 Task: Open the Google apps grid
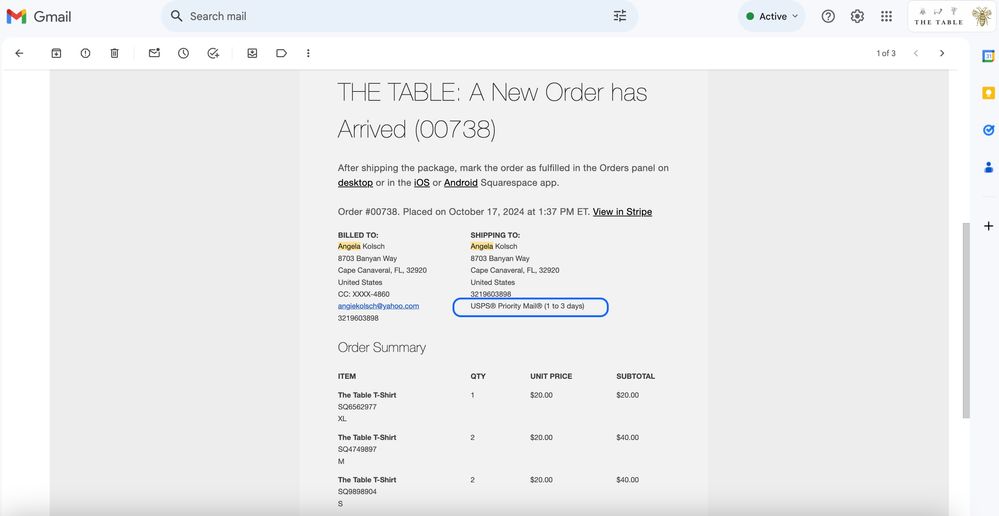(886, 17)
